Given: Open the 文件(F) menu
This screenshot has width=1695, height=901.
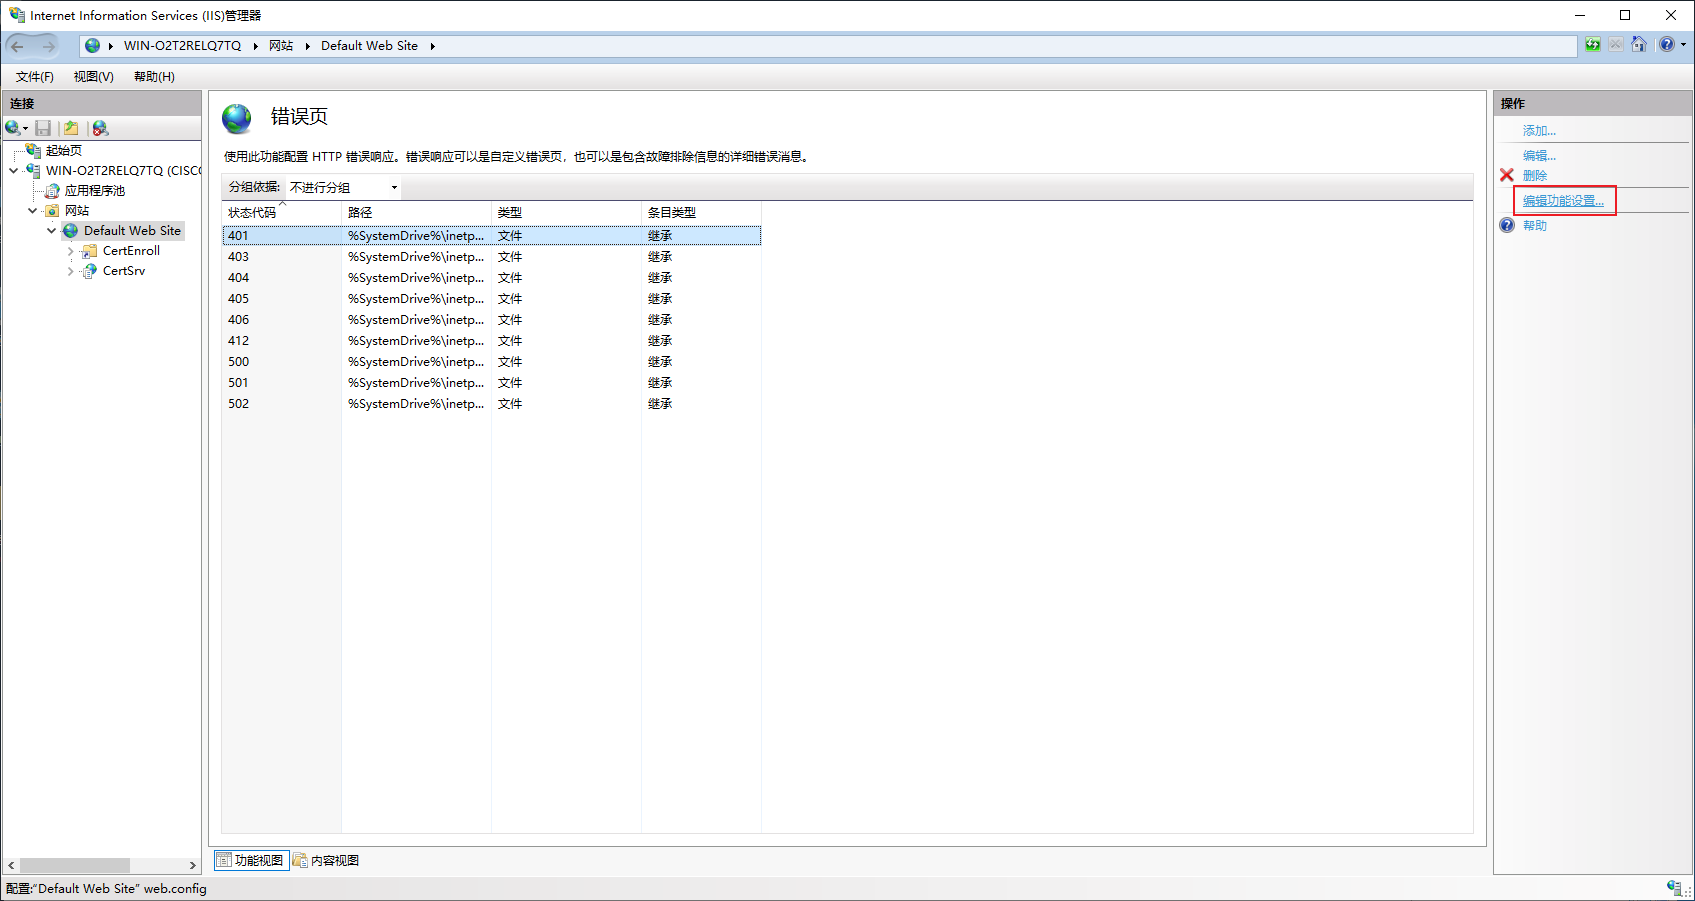Looking at the screenshot, I should click(x=35, y=77).
